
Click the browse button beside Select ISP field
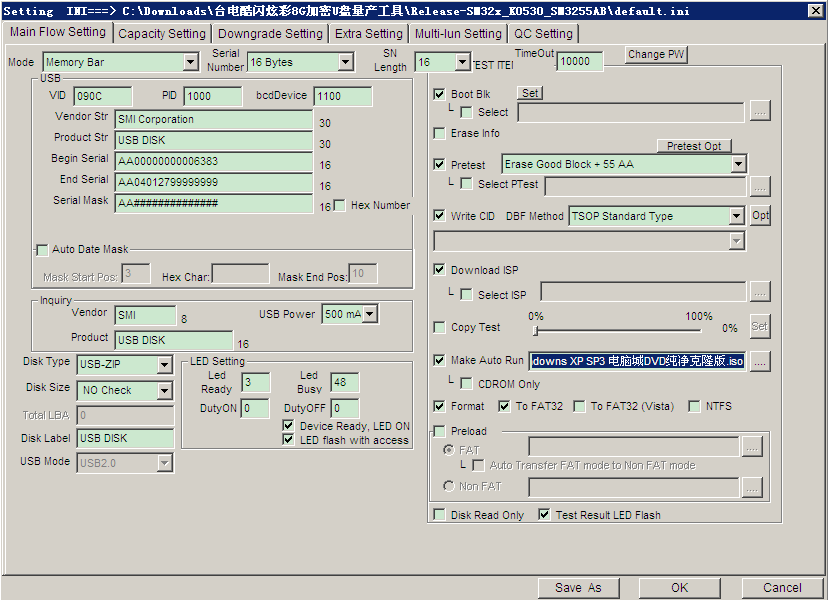761,291
